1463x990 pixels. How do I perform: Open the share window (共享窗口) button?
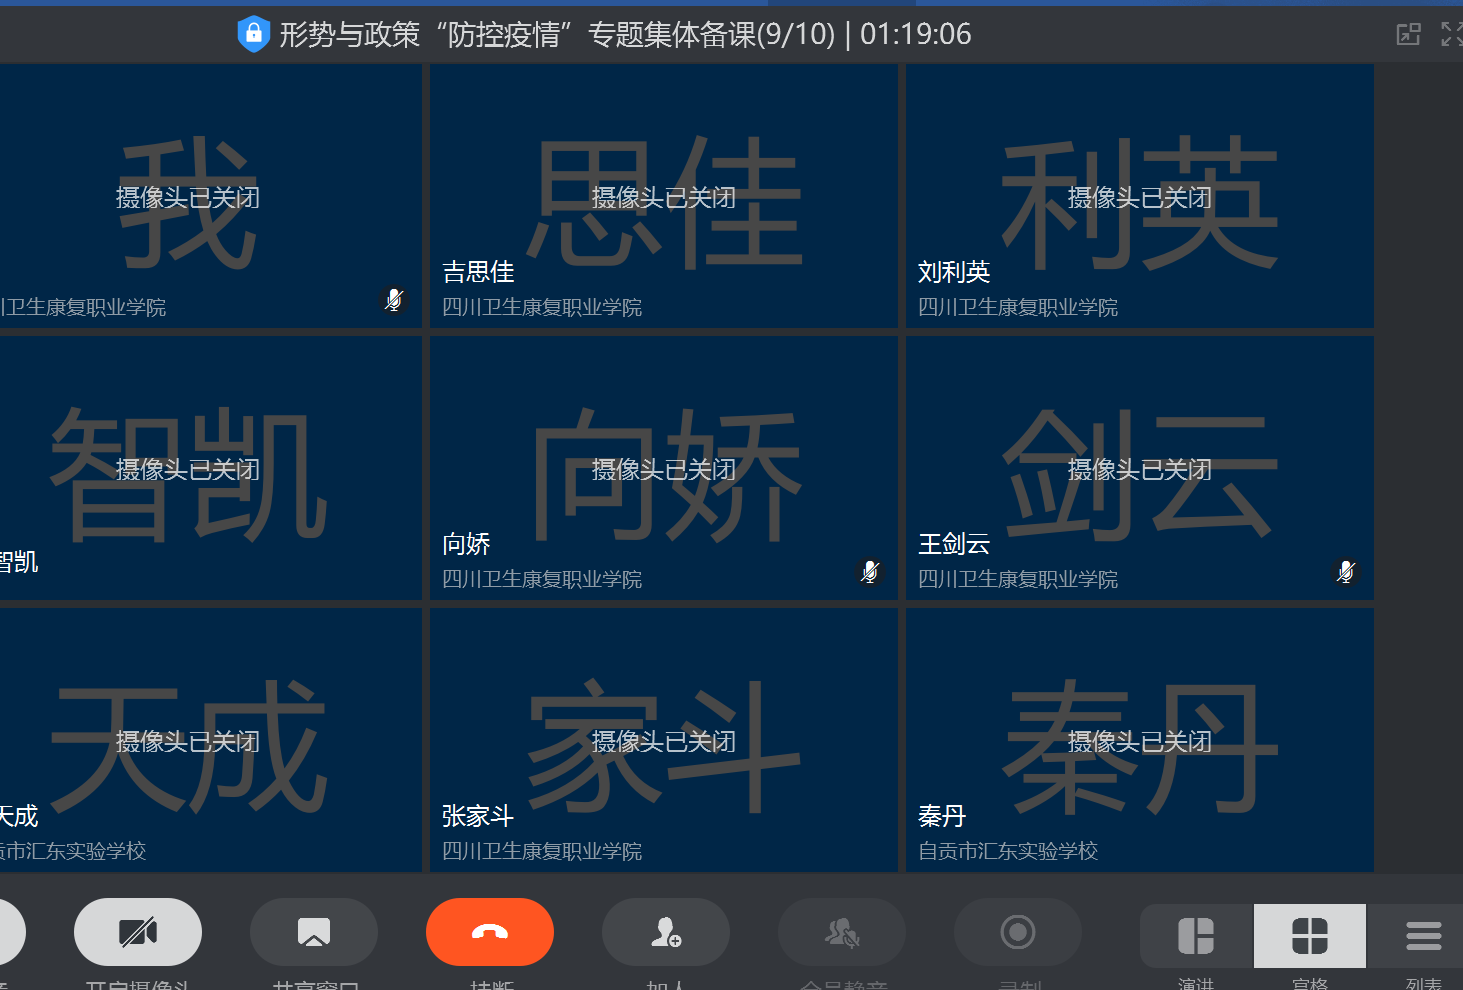coord(314,932)
